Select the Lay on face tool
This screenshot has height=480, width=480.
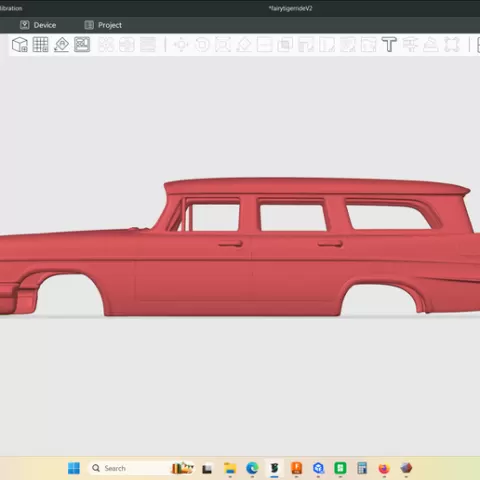pos(244,45)
